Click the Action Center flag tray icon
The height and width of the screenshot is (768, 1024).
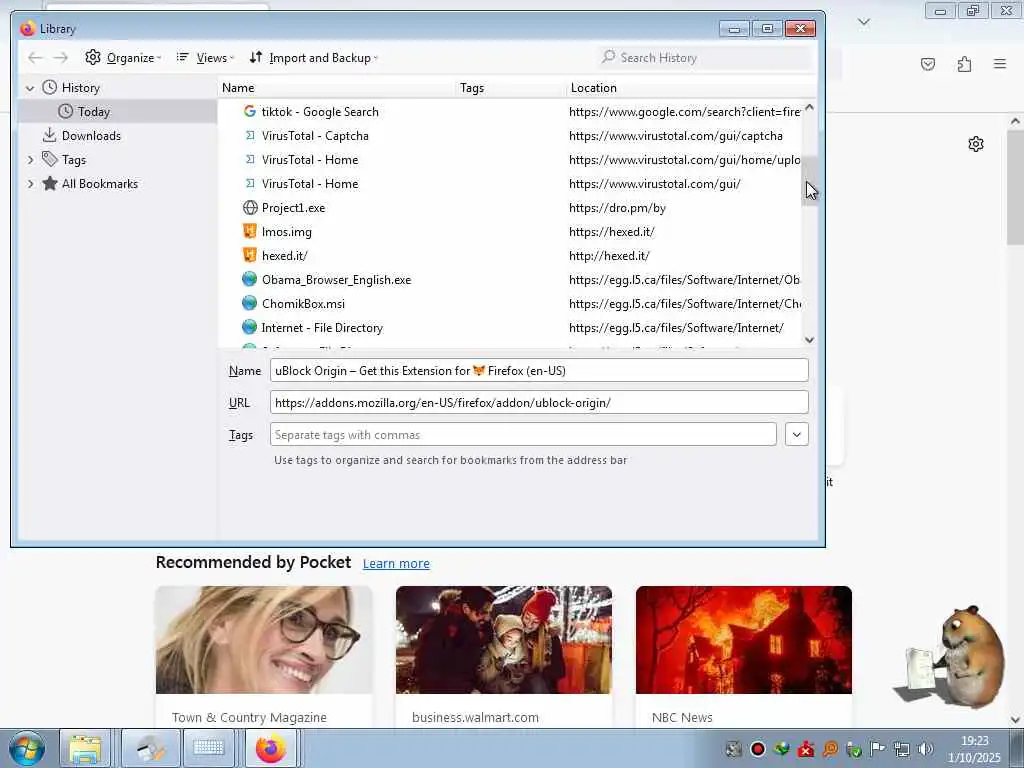(878, 749)
